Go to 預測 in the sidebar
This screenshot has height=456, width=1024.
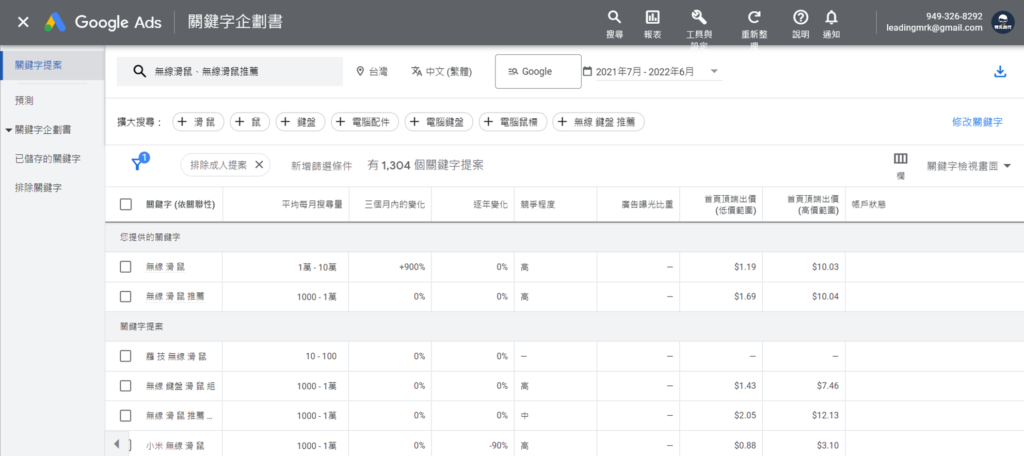pyautogui.click(x=24, y=101)
